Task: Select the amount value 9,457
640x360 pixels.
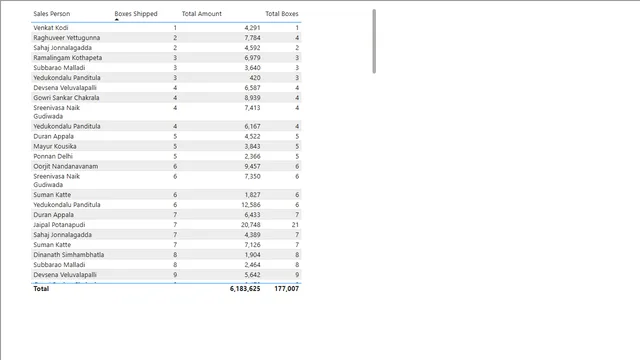Action: 252,166
